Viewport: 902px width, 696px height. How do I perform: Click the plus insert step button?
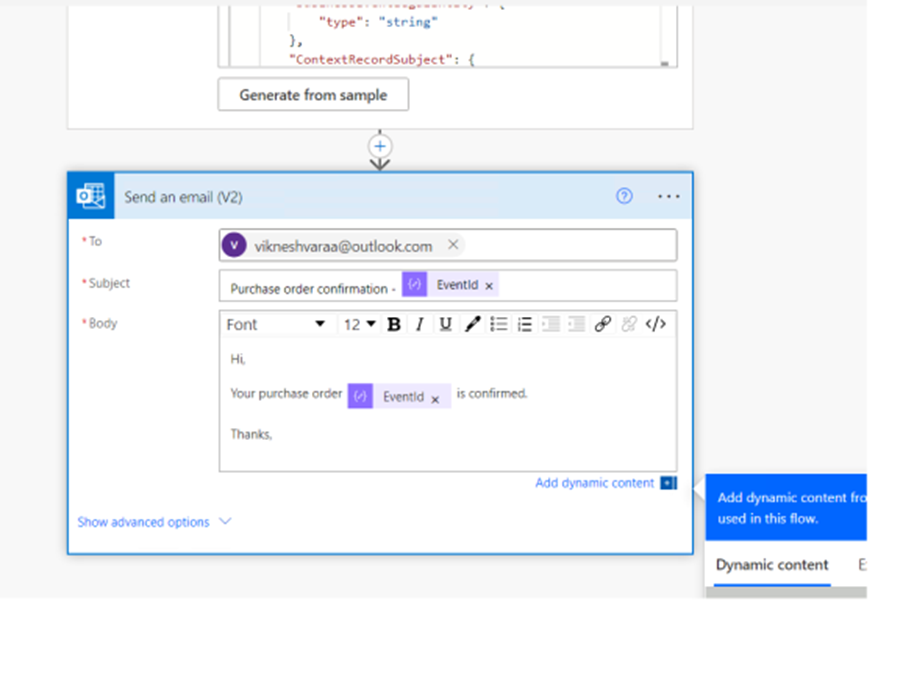380,147
